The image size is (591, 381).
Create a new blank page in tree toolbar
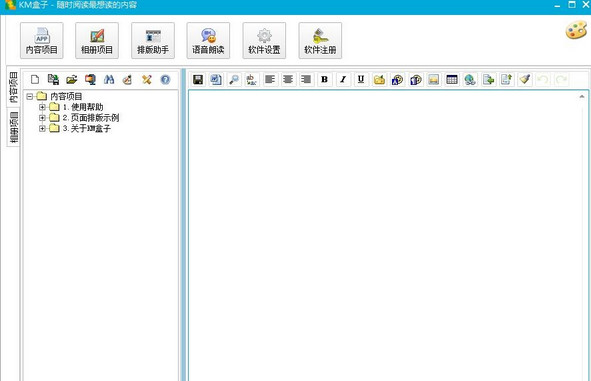pos(35,80)
